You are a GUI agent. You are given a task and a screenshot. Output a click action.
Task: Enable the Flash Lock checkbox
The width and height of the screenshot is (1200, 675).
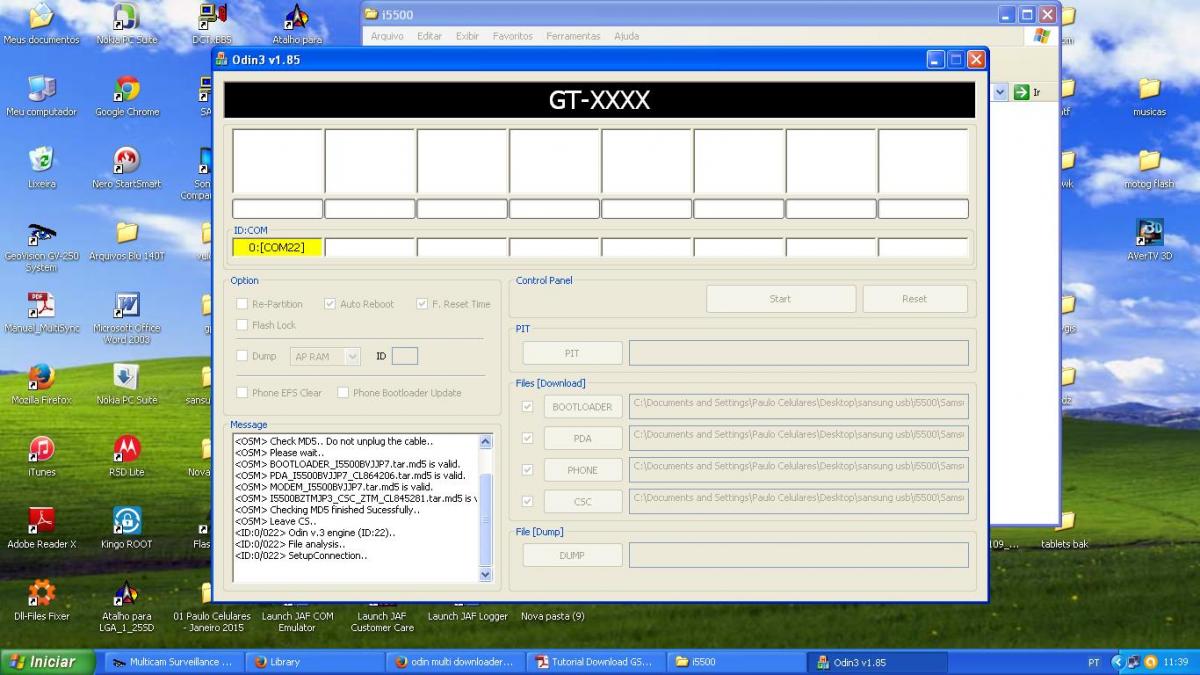[242, 325]
